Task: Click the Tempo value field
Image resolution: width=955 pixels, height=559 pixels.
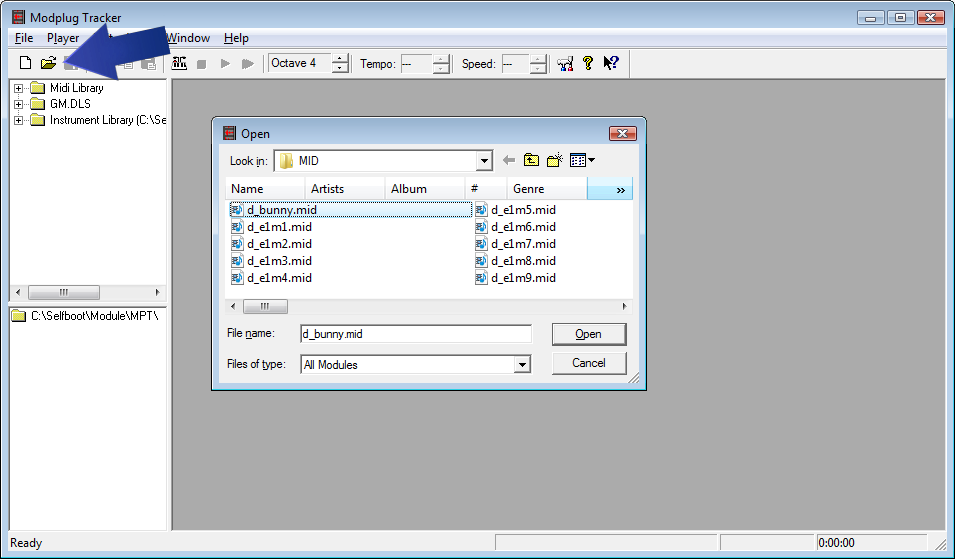Action: (x=417, y=64)
